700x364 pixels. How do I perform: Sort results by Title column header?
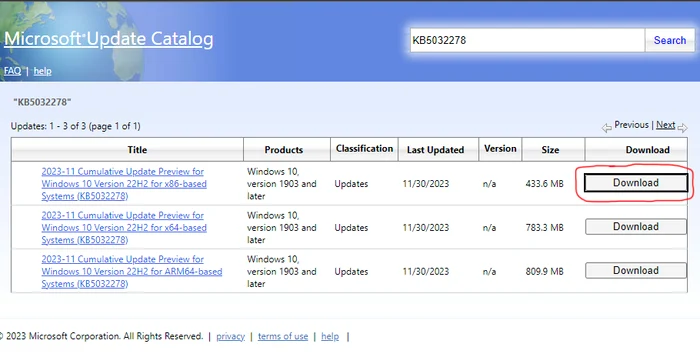point(137,150)
